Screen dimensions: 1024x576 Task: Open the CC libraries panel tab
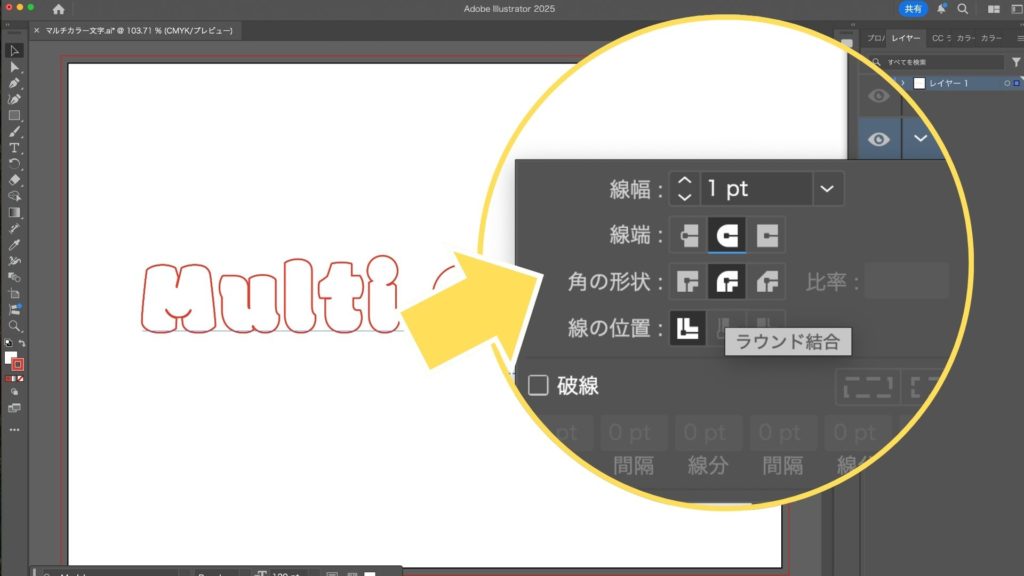coord(940,38)
